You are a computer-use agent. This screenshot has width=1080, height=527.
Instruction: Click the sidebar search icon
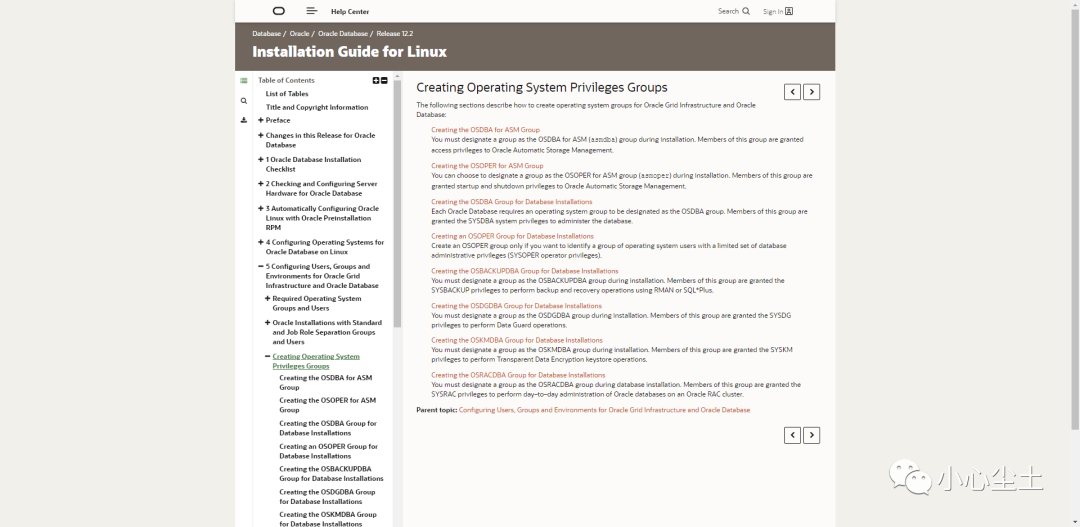pos(243,101)
